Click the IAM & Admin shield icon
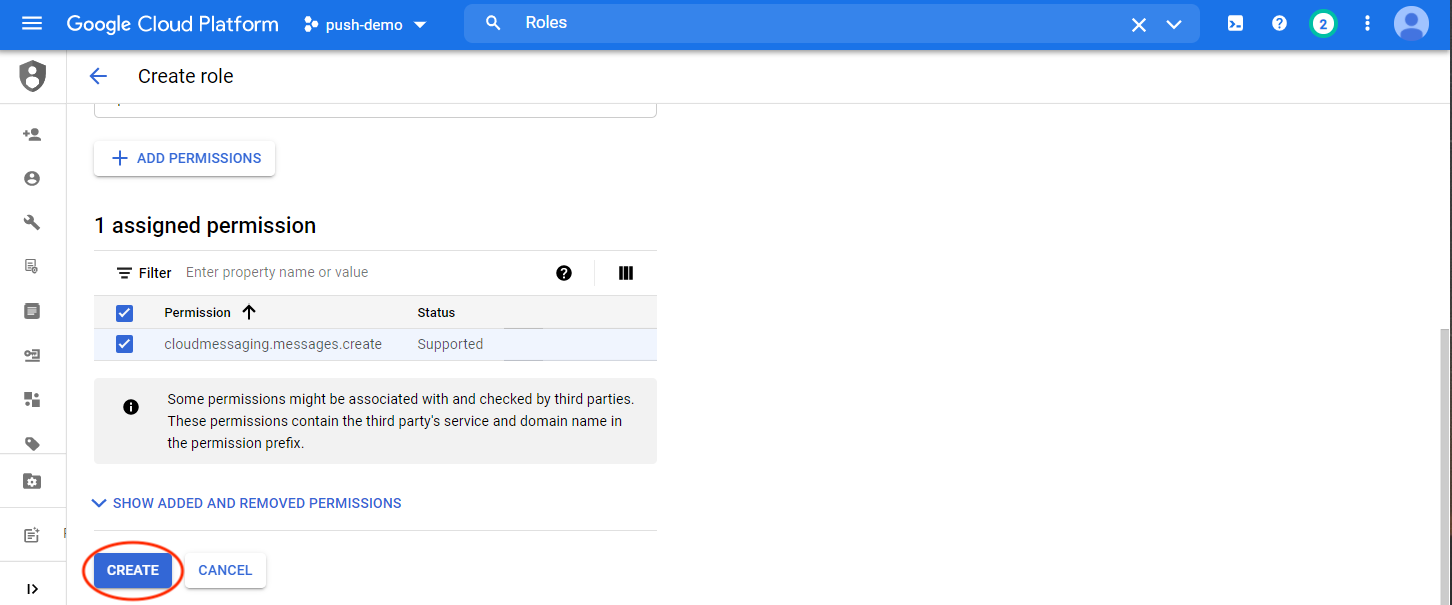 (33, 76)
